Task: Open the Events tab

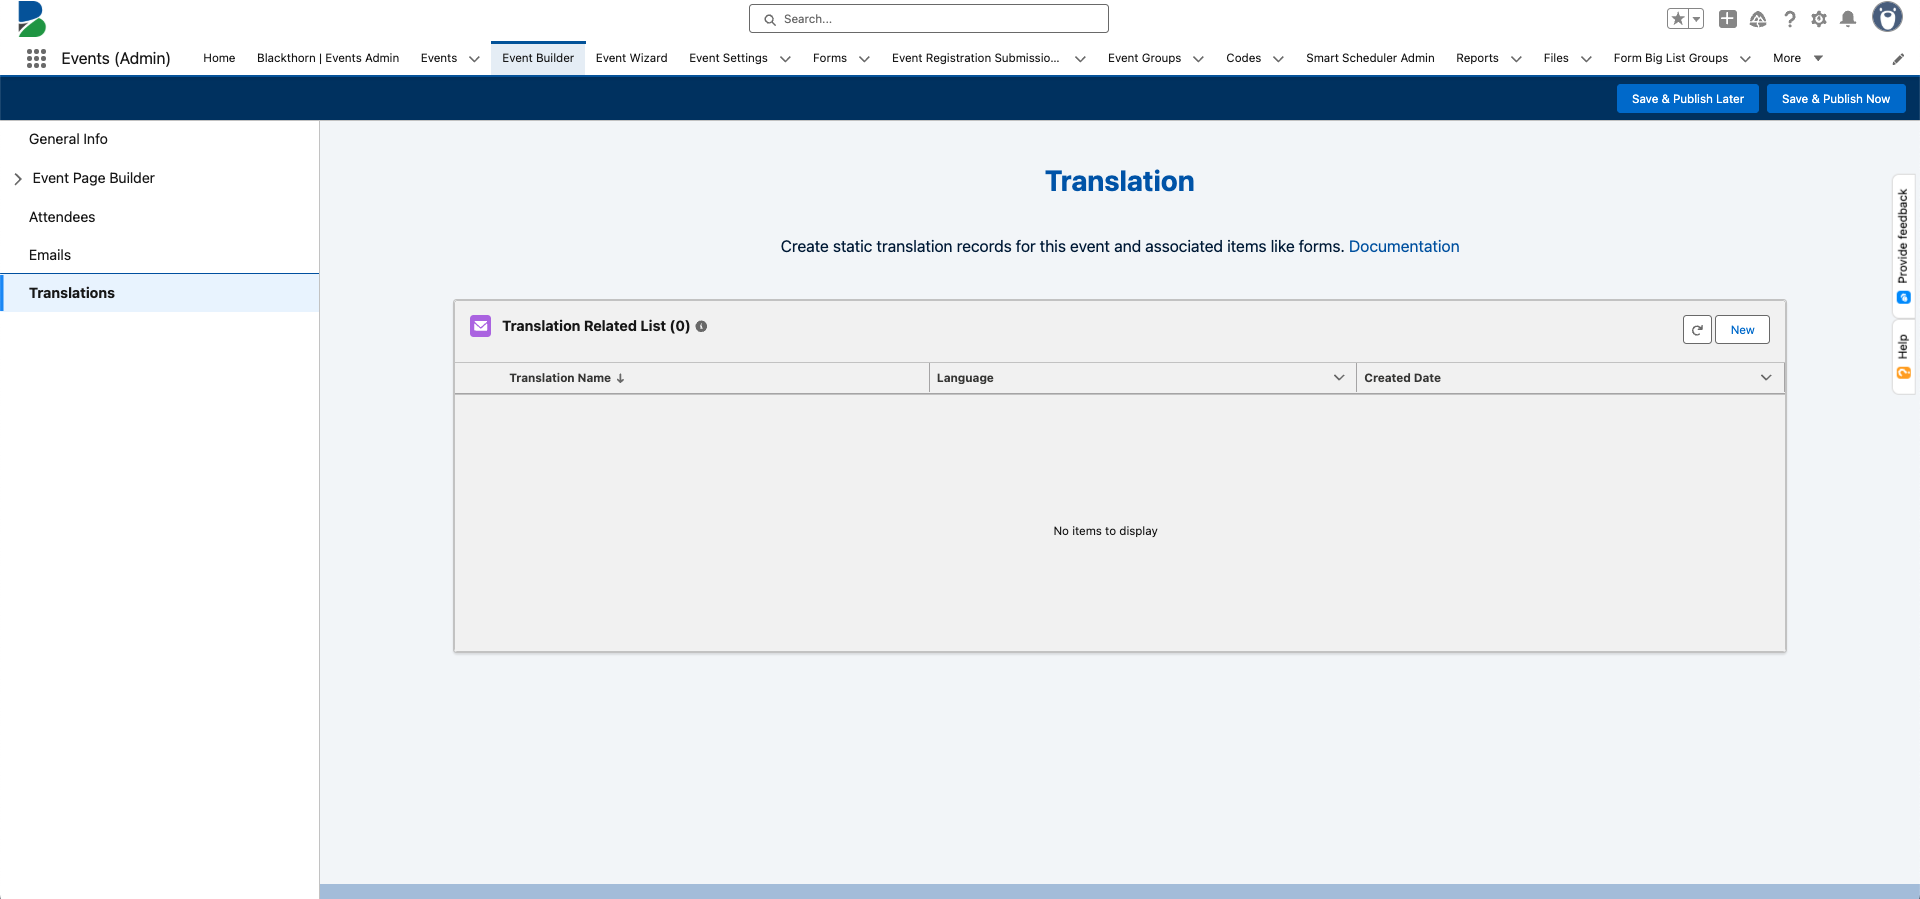Action: click(439, 58)
